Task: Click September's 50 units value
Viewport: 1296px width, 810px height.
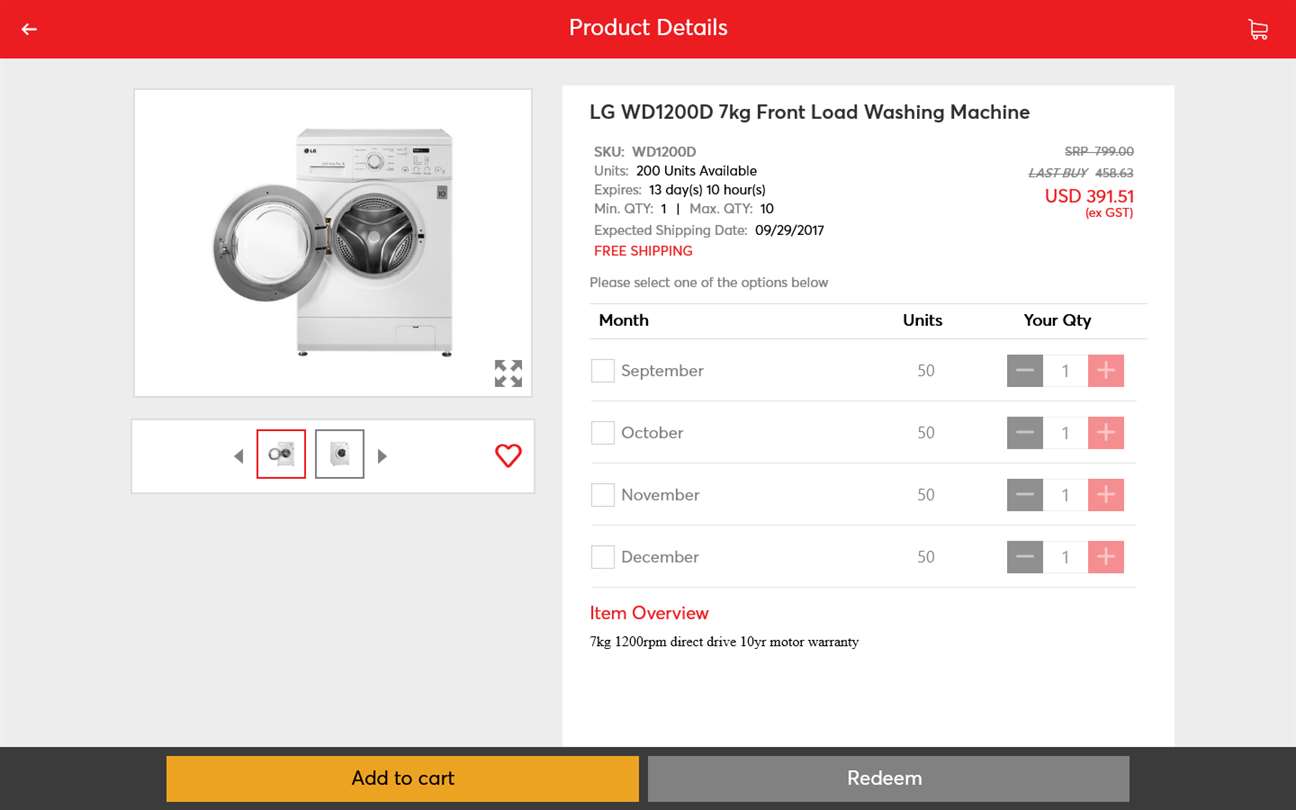Action: (926, 371)
